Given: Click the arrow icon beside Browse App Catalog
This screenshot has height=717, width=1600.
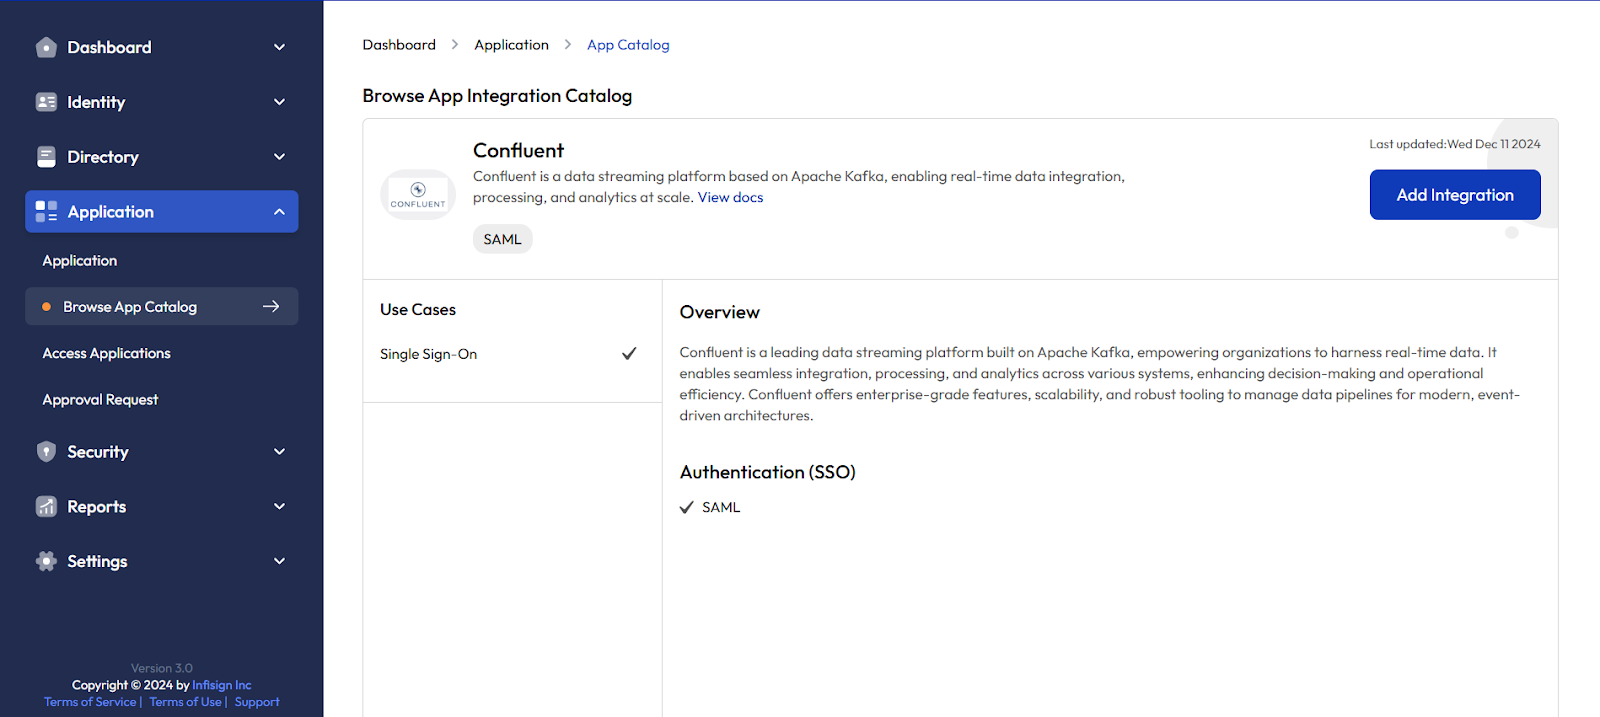Looking at the screenshot, I should point(271,306).
